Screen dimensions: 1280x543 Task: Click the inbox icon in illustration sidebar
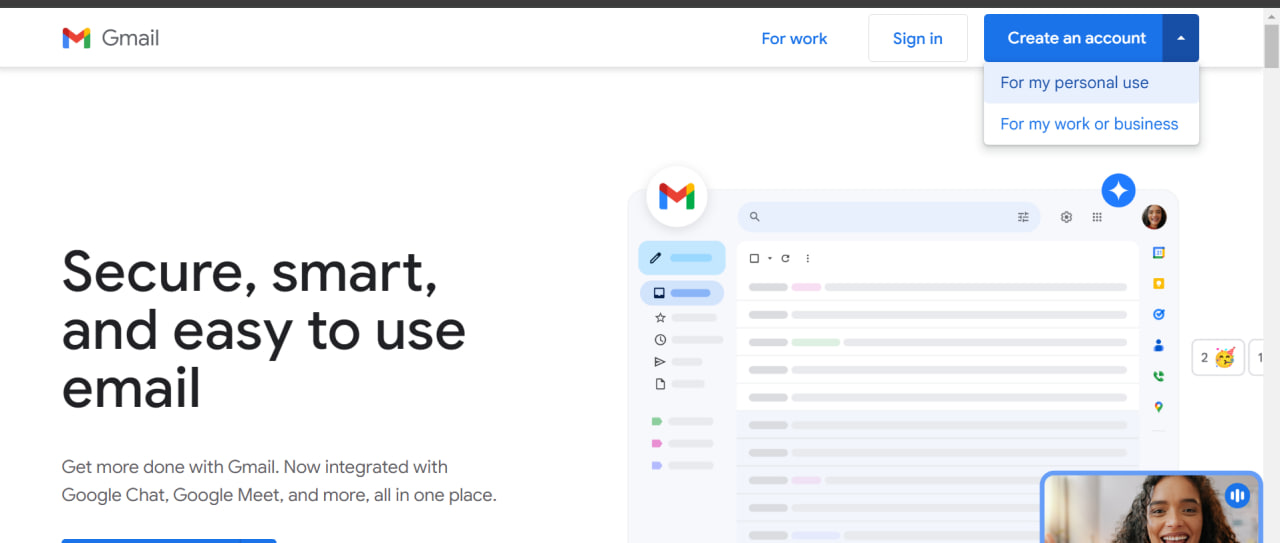pos(659,293)
